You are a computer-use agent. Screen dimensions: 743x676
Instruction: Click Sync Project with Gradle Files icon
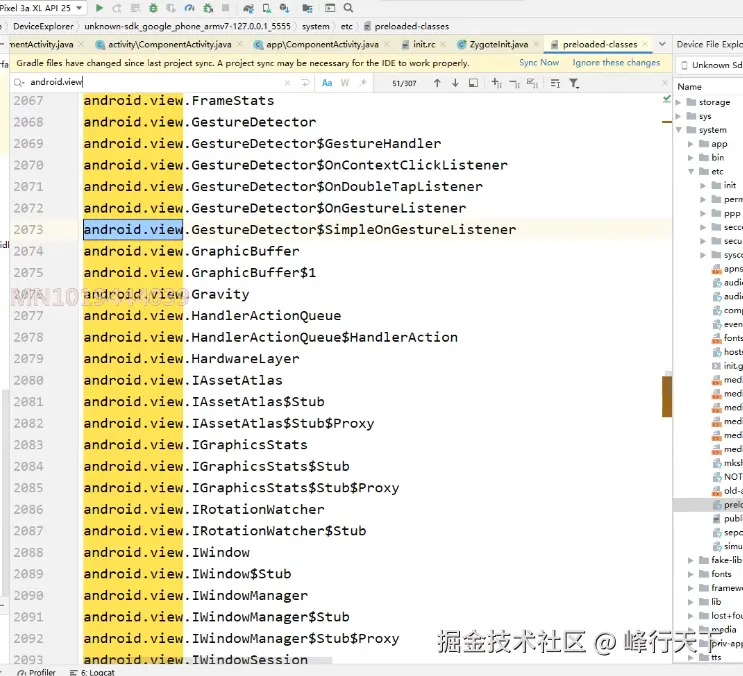point(248,8)
